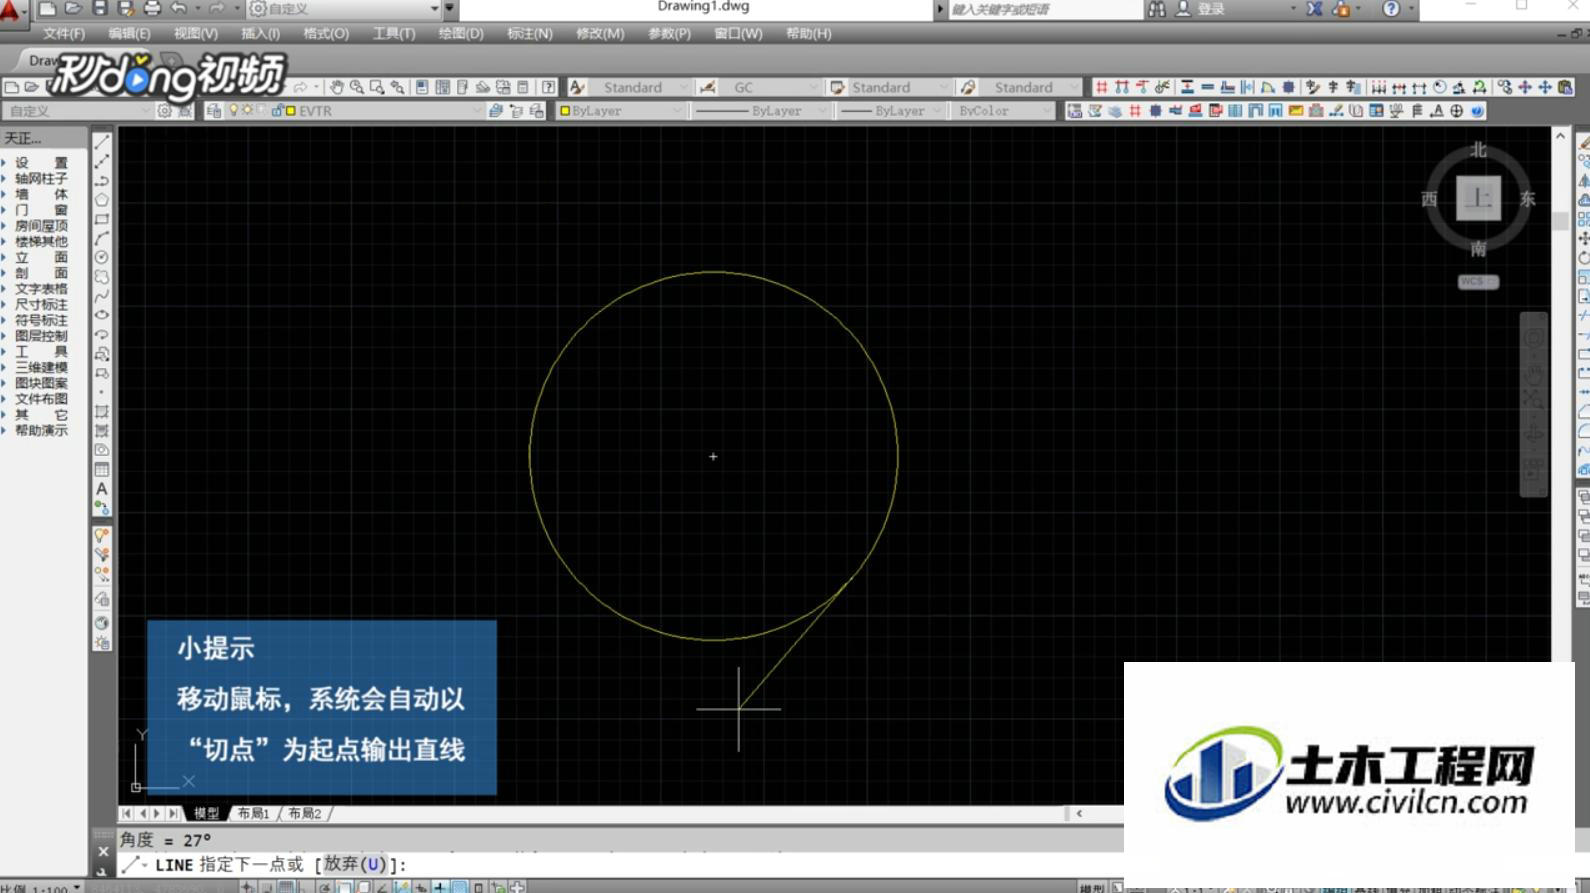
Task: Select the Line draw tool
Action: [102, 142]
